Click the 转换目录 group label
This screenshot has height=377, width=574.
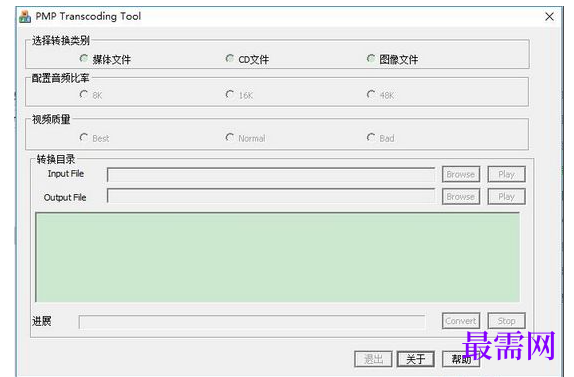[x=56, y=159]
